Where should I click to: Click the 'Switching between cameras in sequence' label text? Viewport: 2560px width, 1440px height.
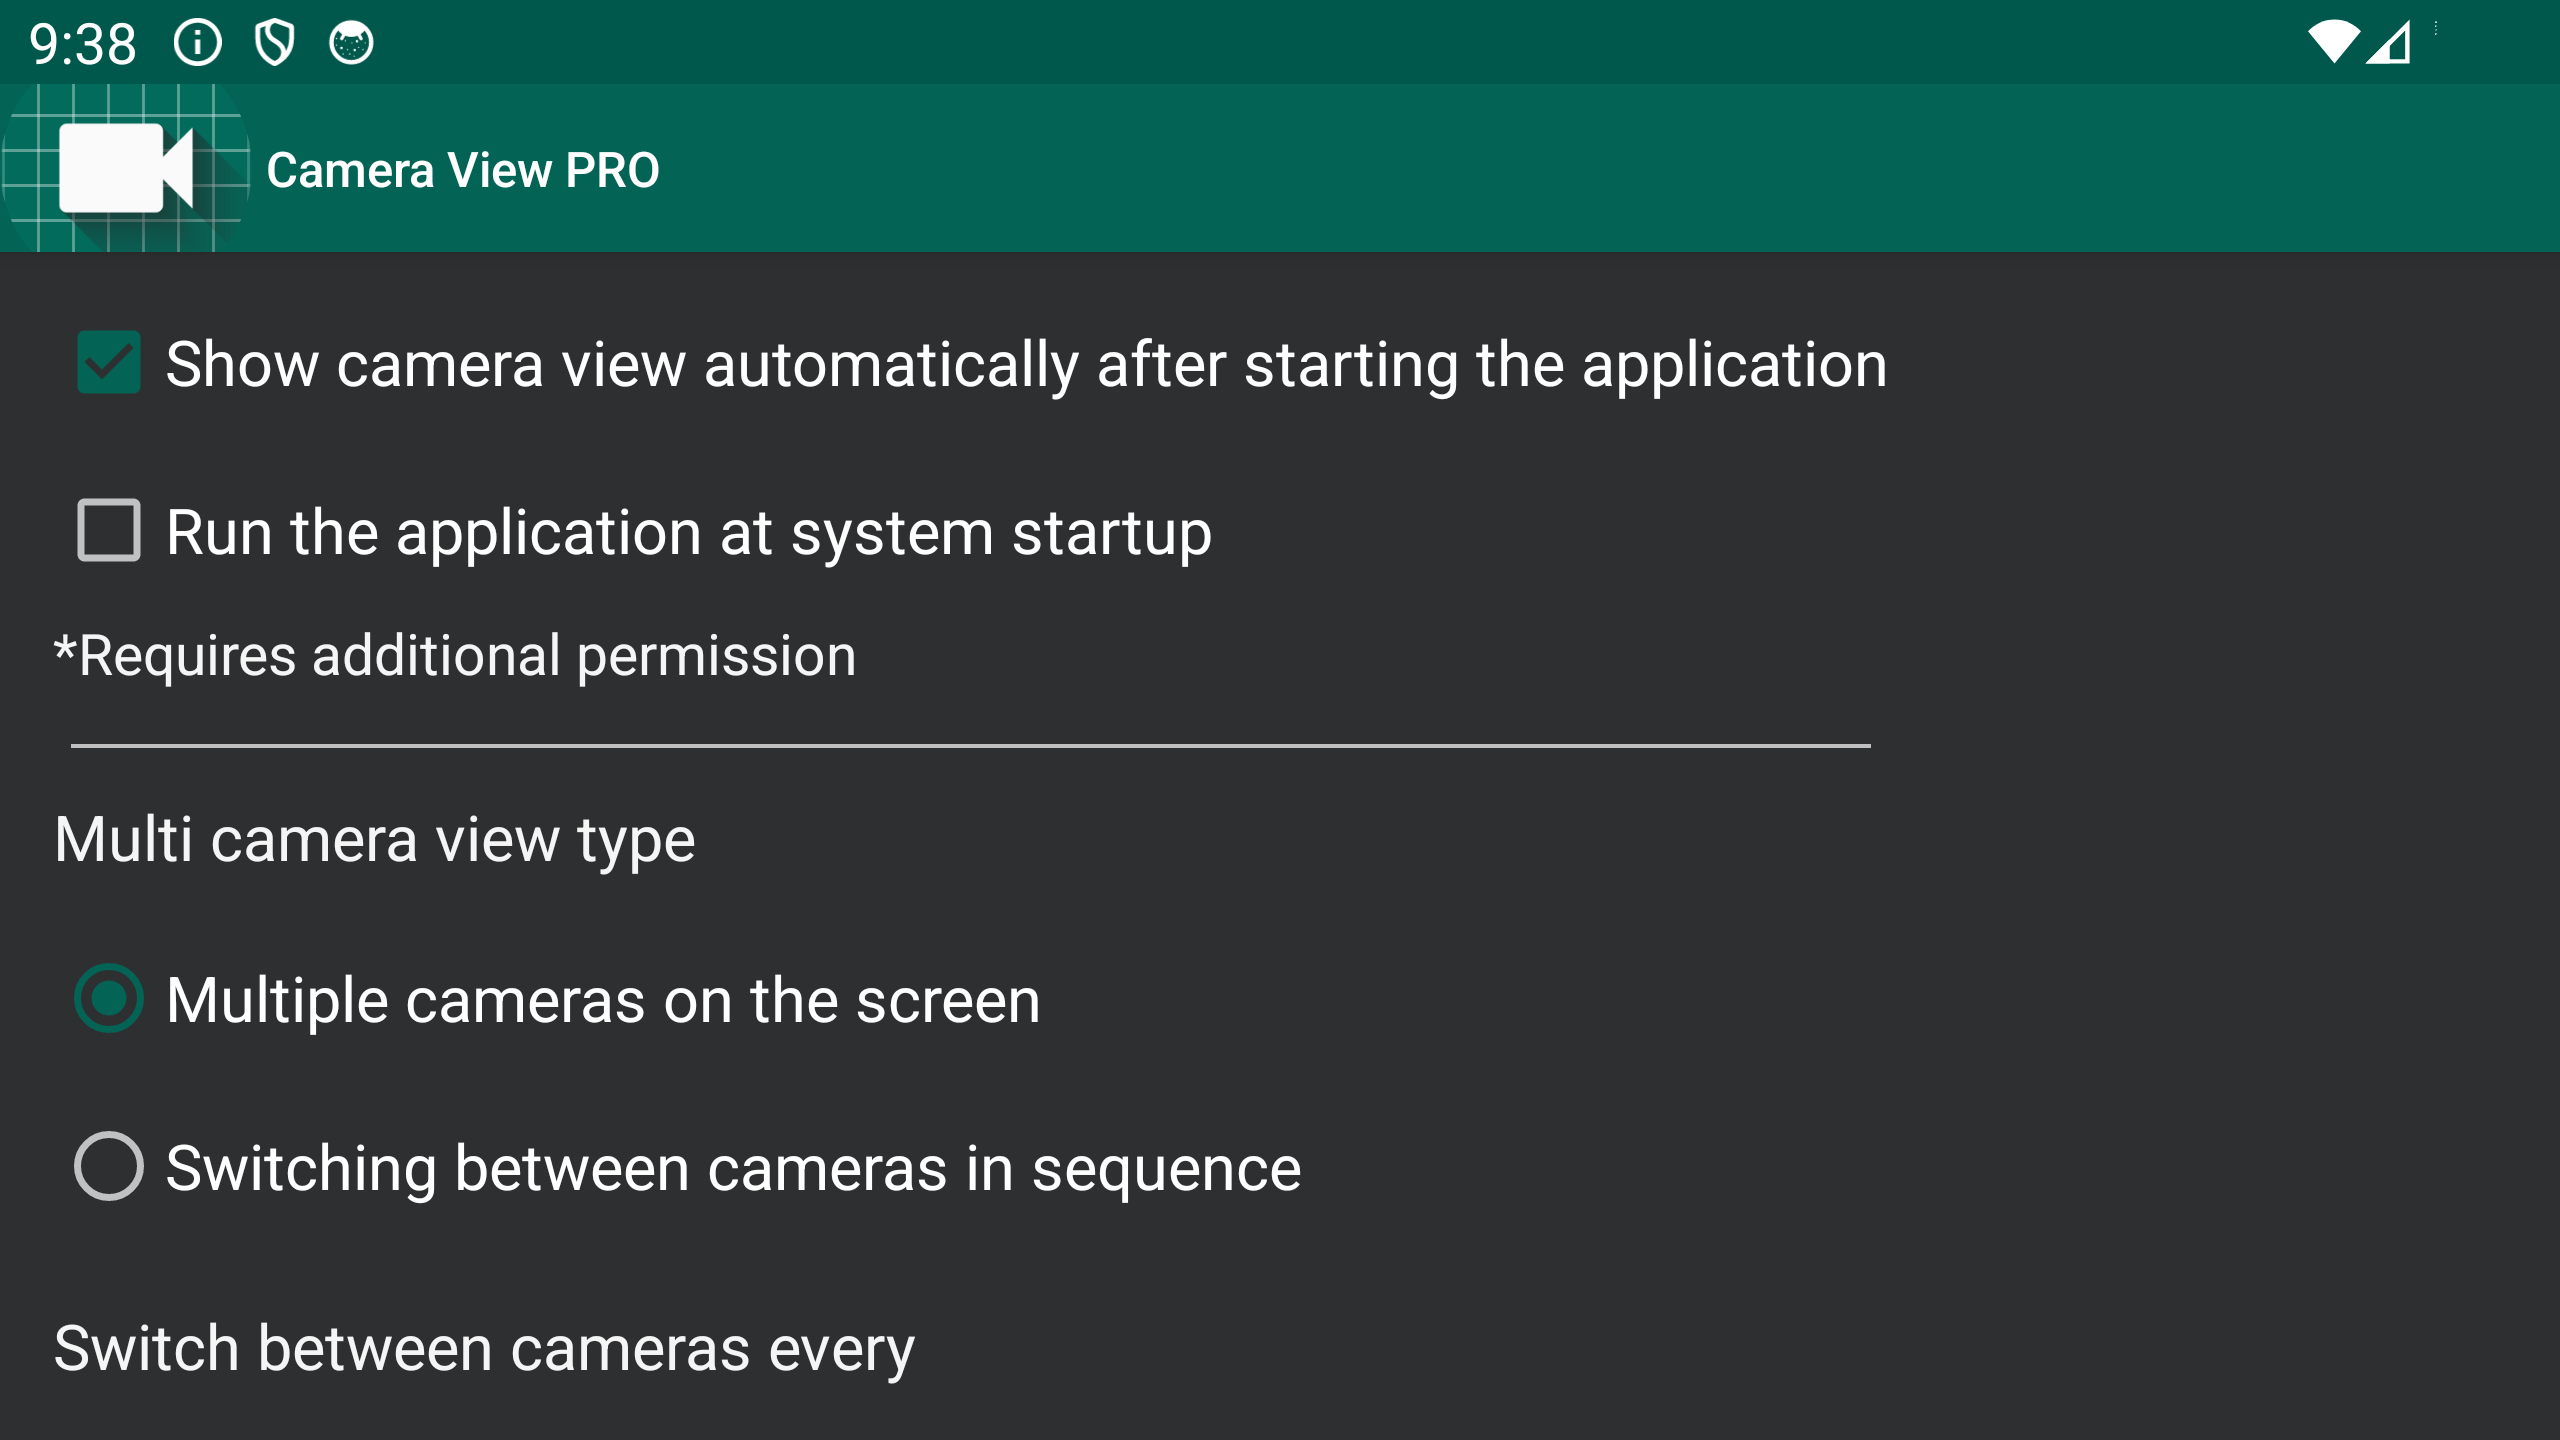(x=733, y=1168)
